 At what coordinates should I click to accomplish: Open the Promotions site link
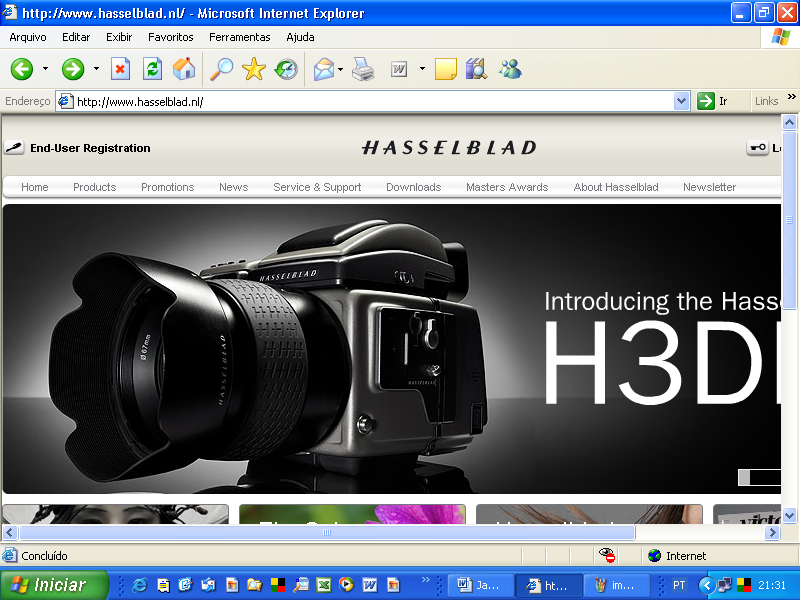point(167,187)
